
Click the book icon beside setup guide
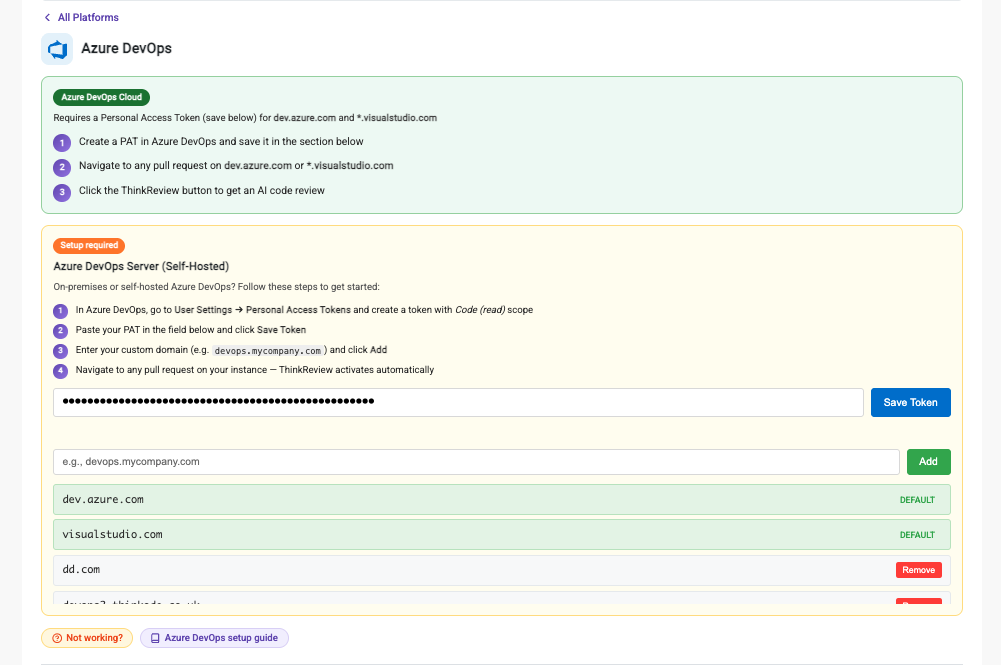(154, 638)
